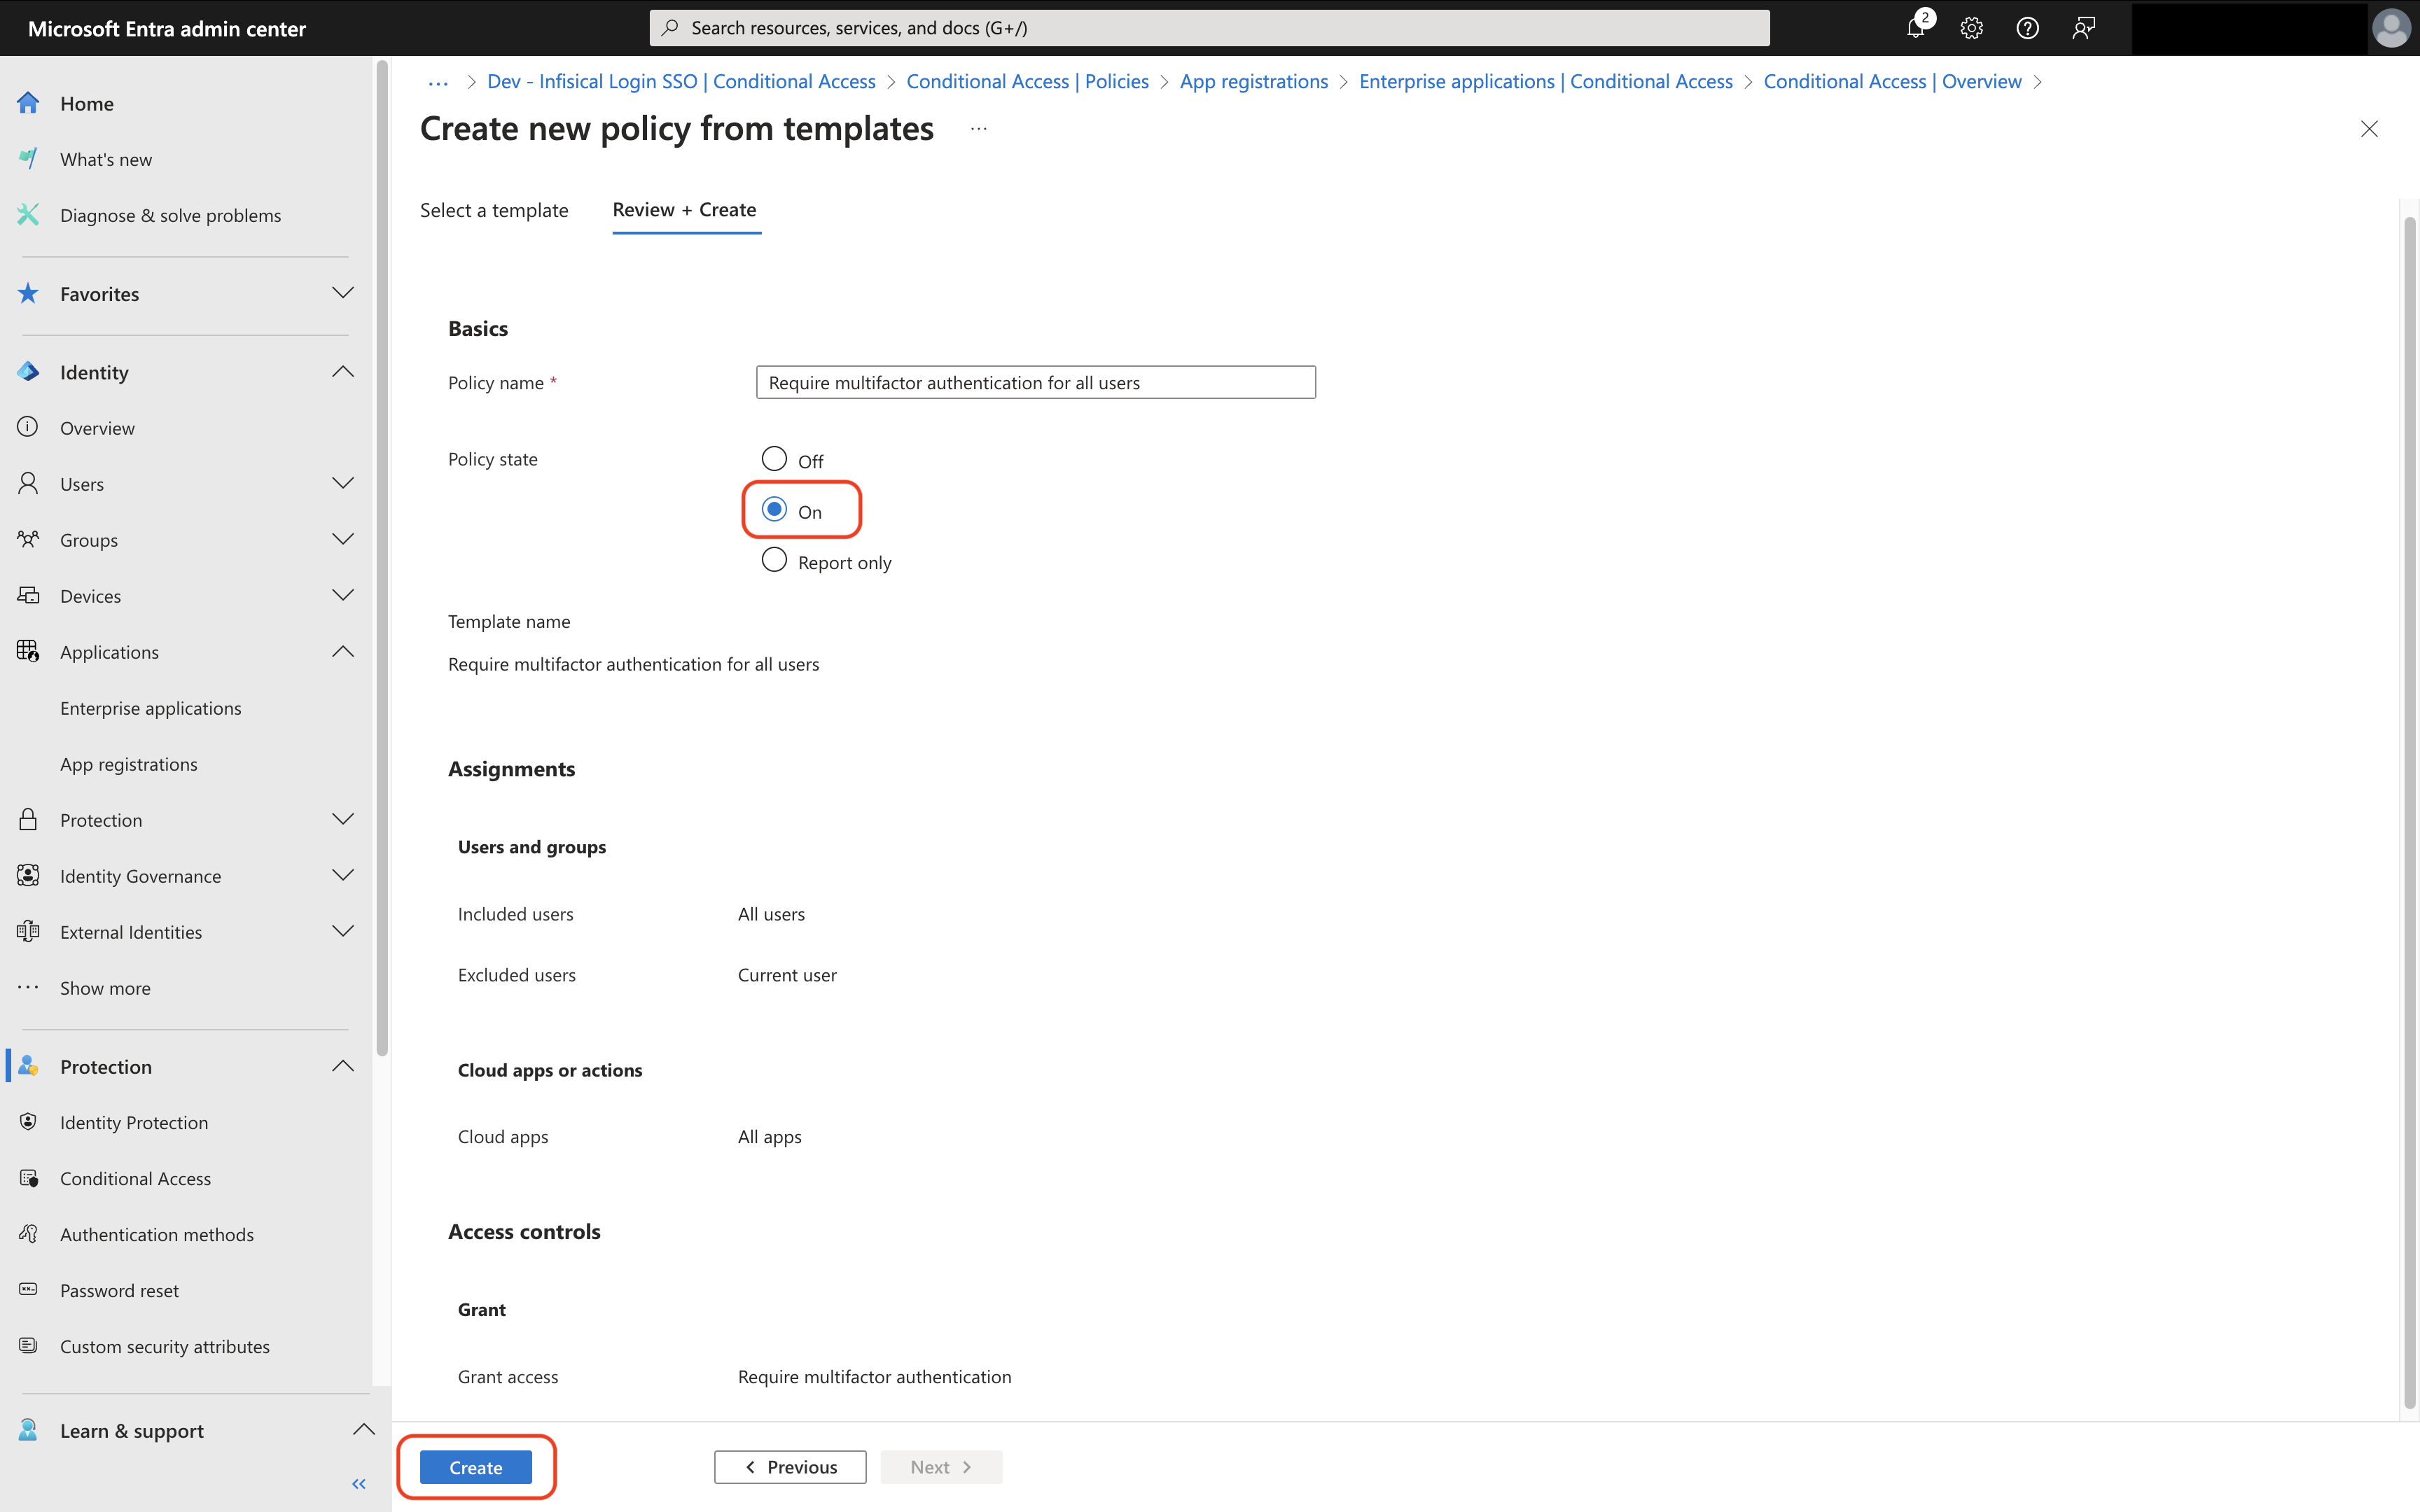
Task: Click the Favorites star icon
Action: (x=28, y=293)
